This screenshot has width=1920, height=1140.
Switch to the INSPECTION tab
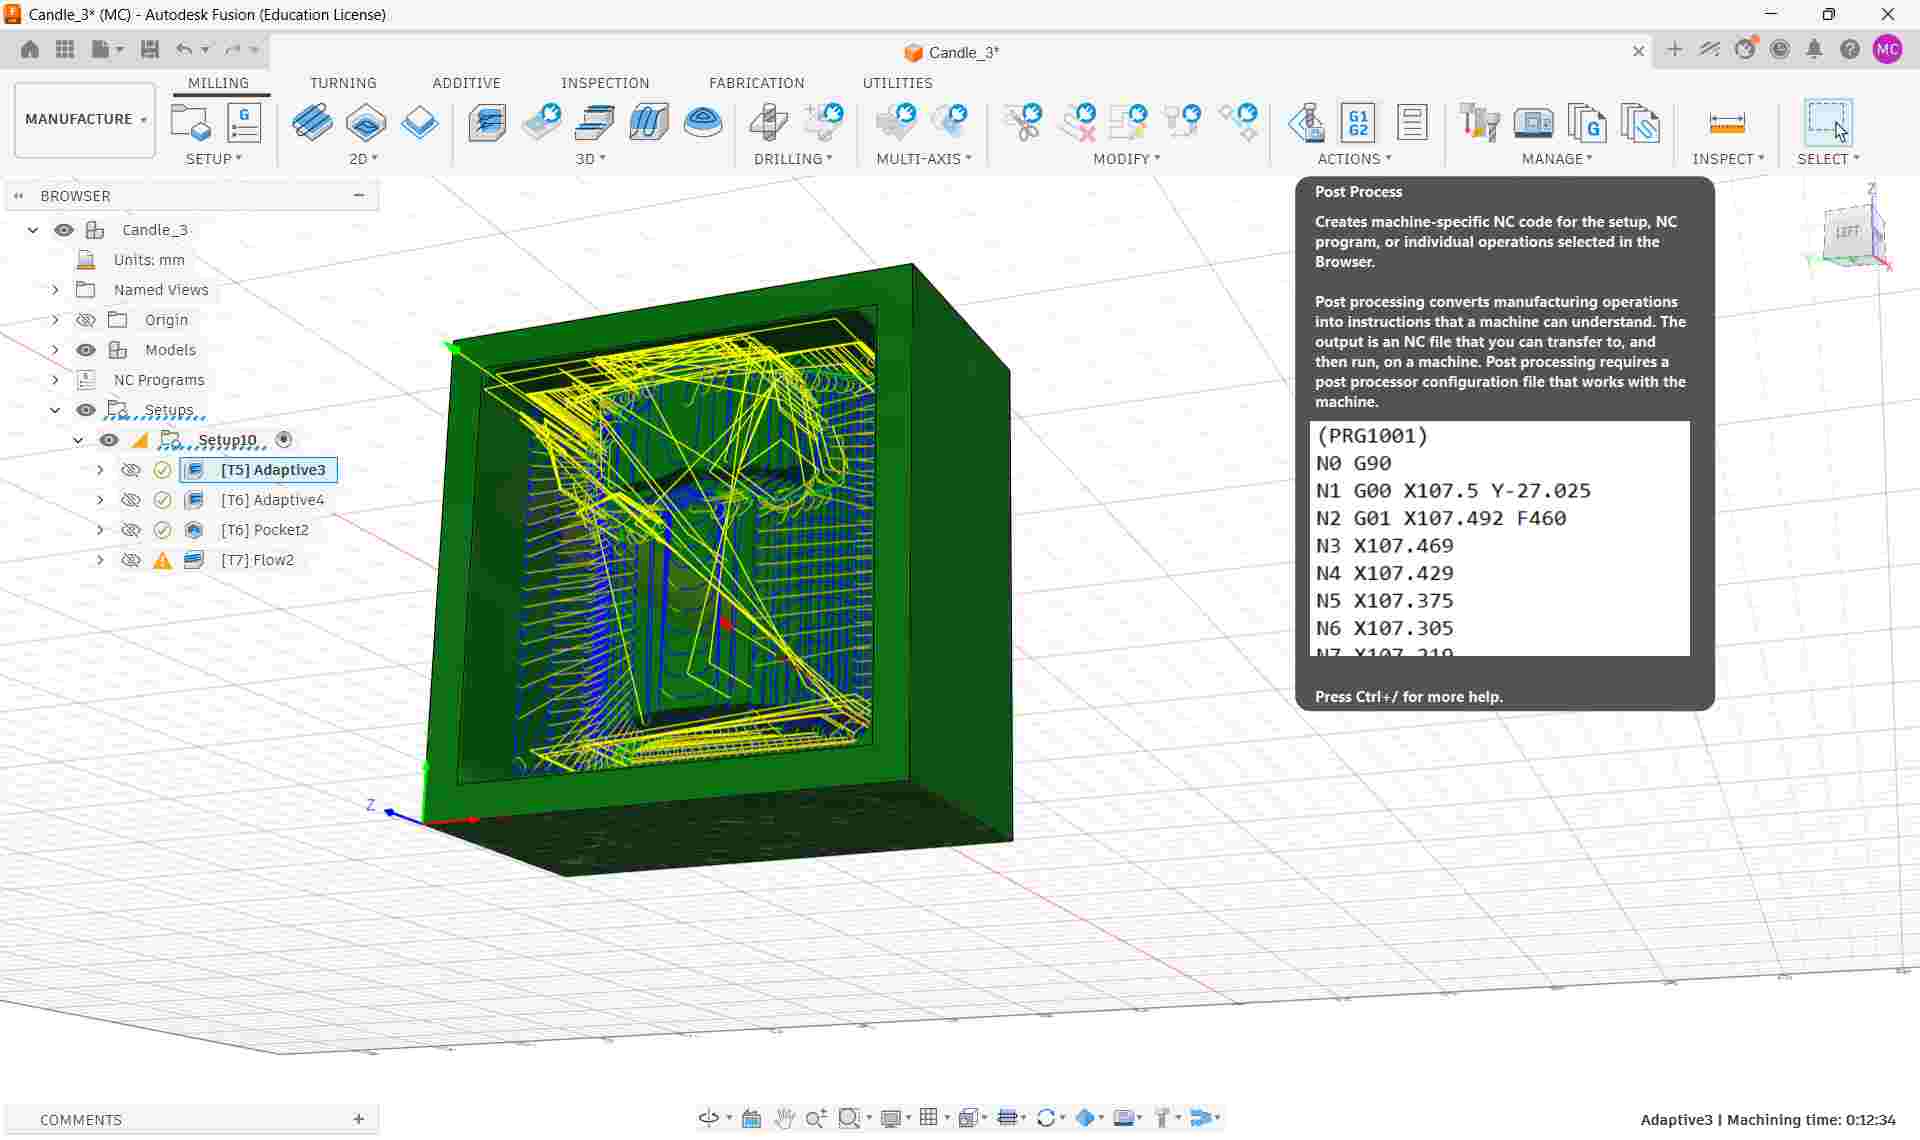pos(605,83)
